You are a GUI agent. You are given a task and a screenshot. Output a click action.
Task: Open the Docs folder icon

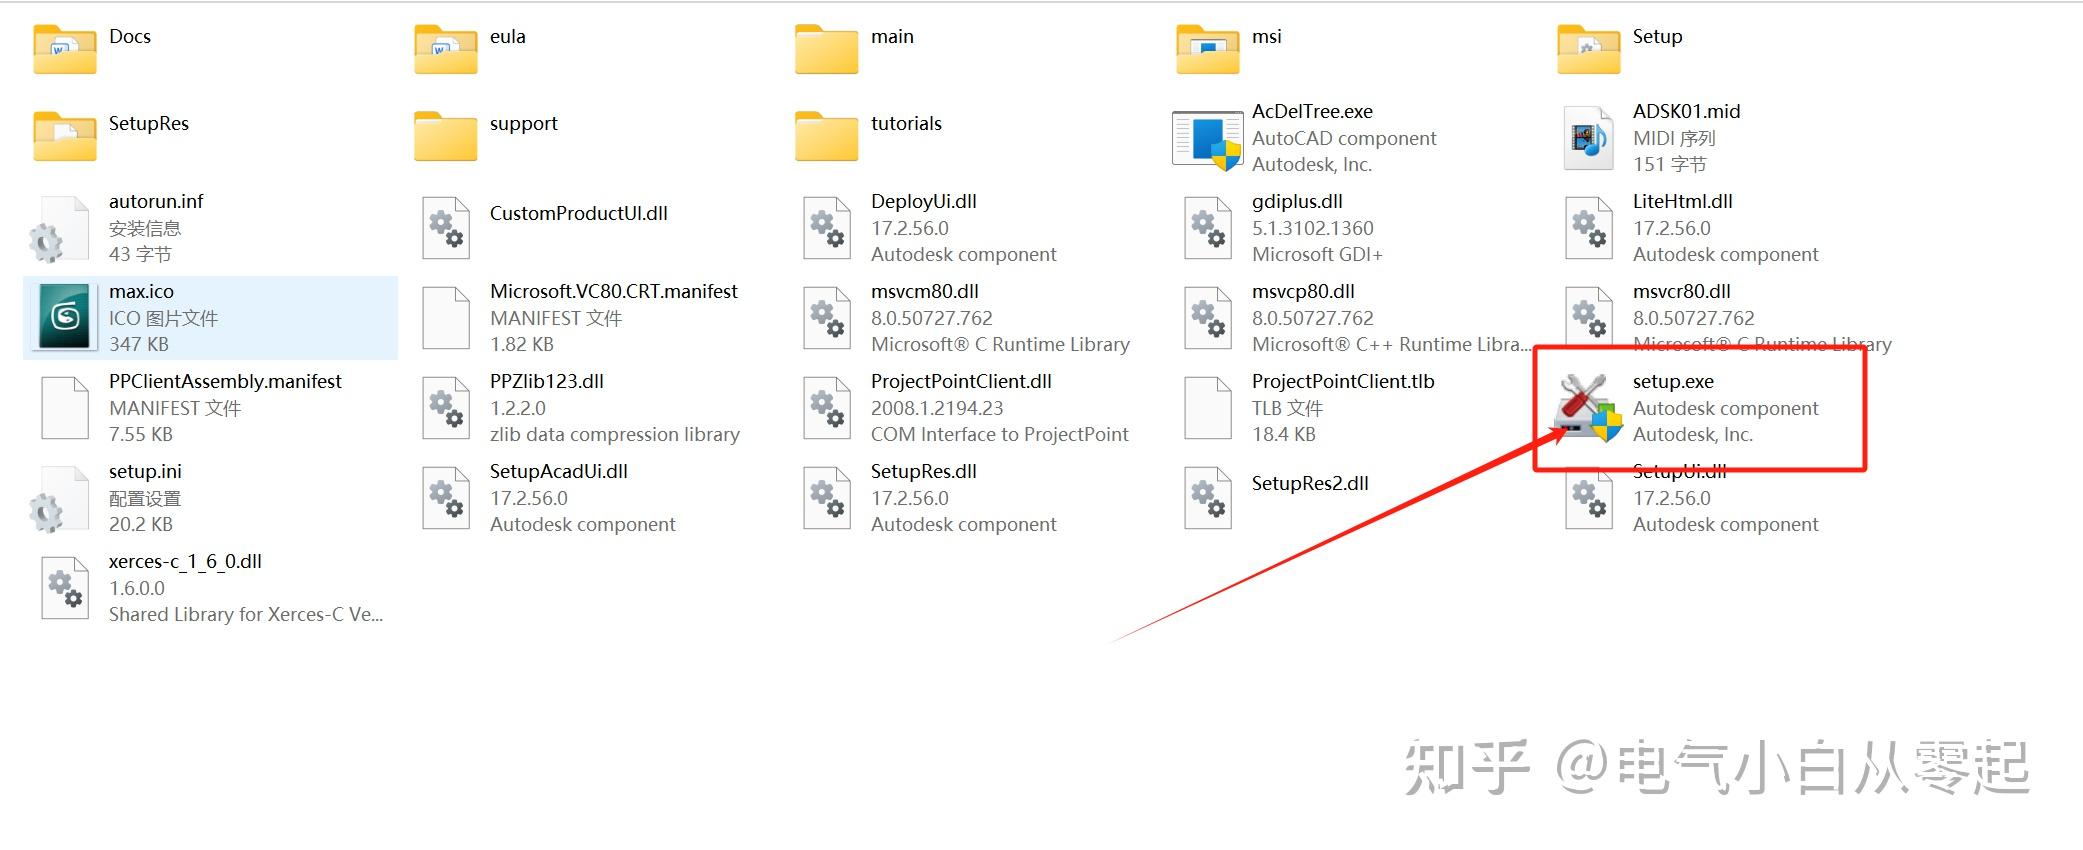tap(64, 48)
